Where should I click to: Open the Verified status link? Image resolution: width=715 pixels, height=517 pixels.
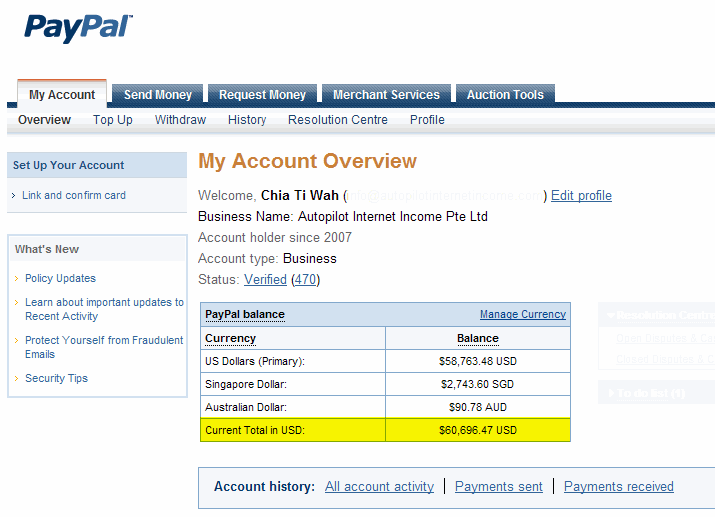(265, 279)
